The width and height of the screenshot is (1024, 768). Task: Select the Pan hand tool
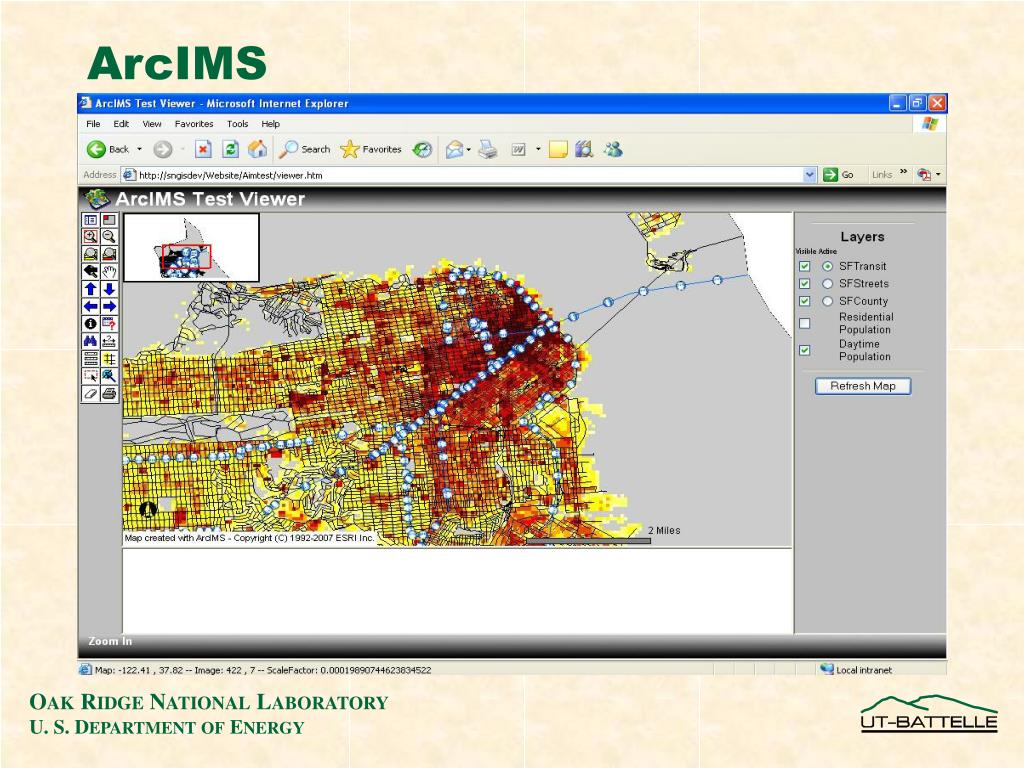[109, 271]
